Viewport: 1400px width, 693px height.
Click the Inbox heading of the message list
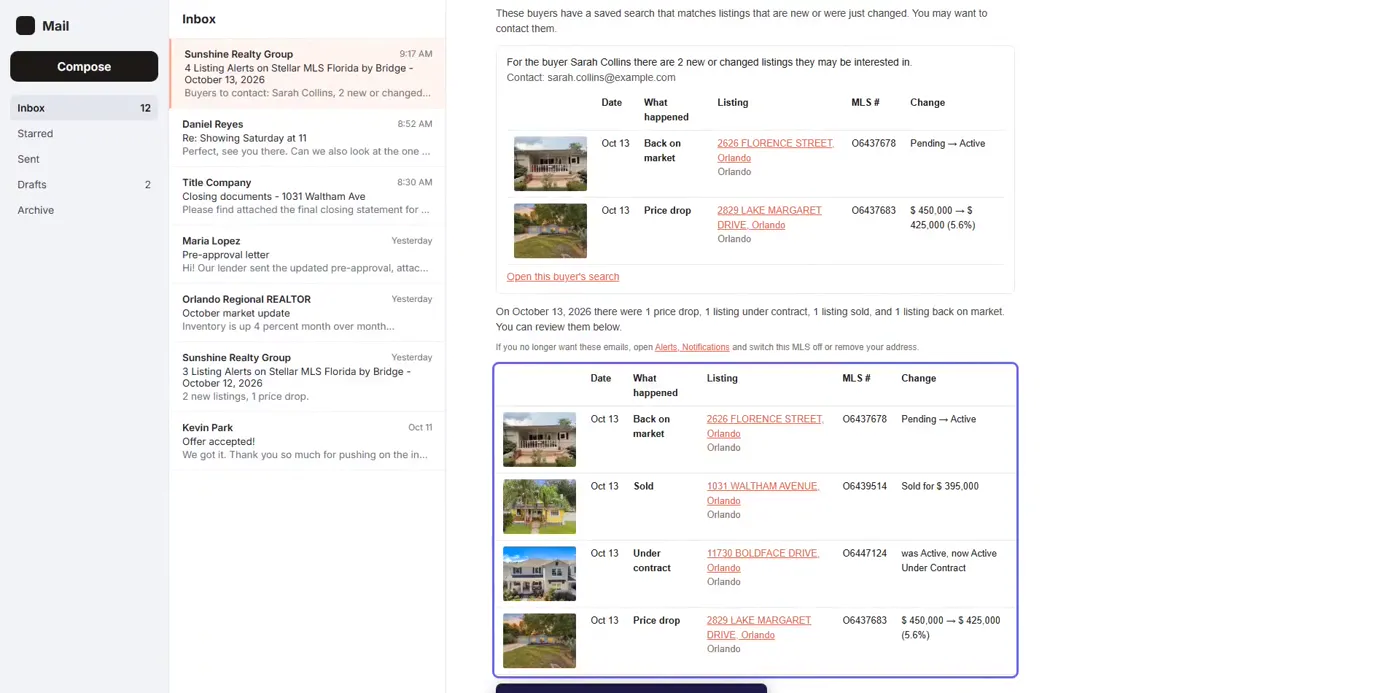coord(199,19)
